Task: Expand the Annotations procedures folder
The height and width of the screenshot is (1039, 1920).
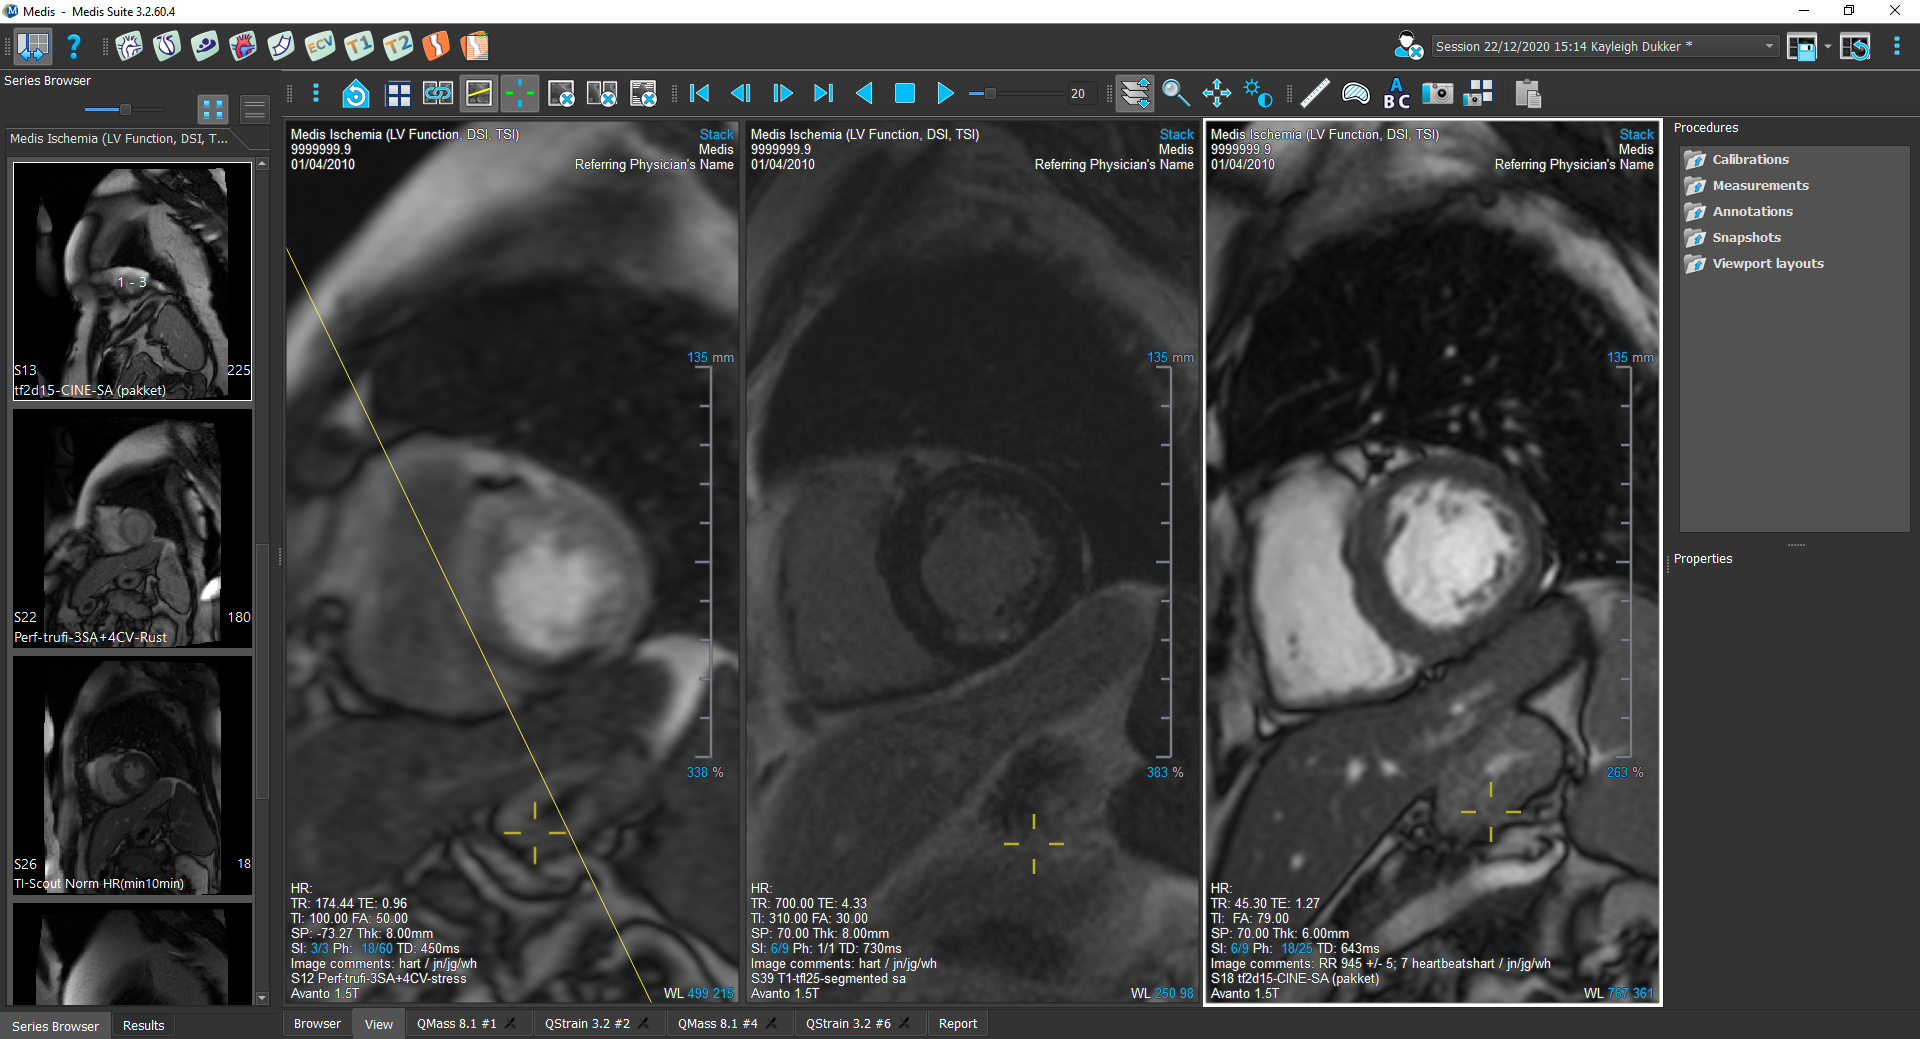Action: click(x=1752, y=211)
